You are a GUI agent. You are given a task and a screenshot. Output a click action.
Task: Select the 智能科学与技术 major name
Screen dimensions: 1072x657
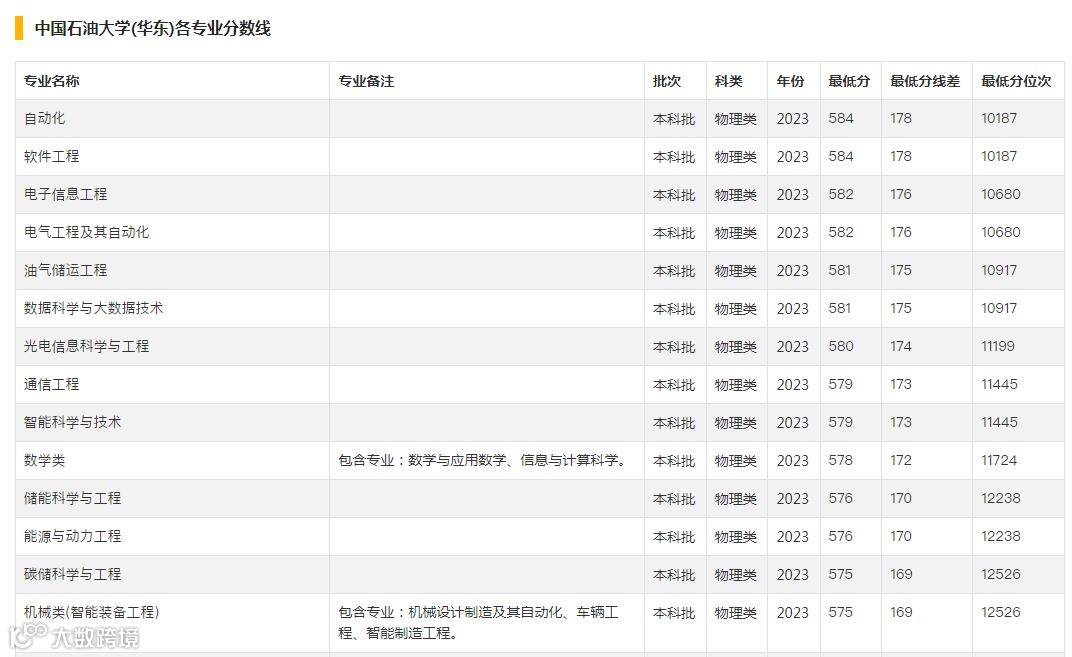point(72,423)
